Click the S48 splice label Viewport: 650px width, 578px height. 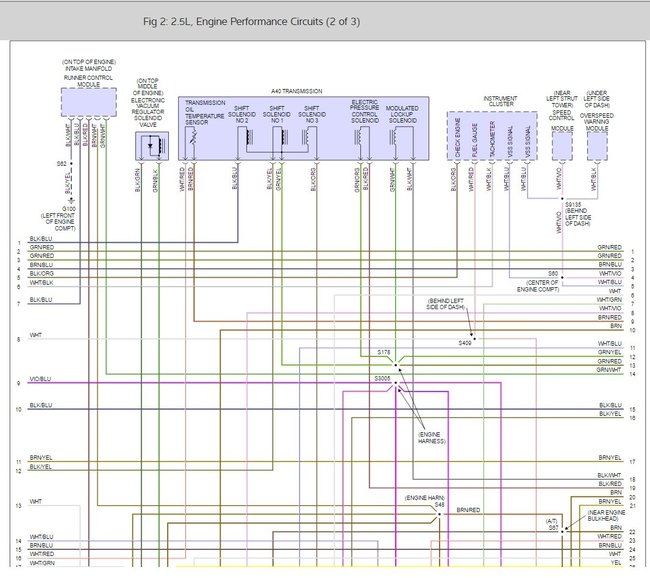(439, 505)
